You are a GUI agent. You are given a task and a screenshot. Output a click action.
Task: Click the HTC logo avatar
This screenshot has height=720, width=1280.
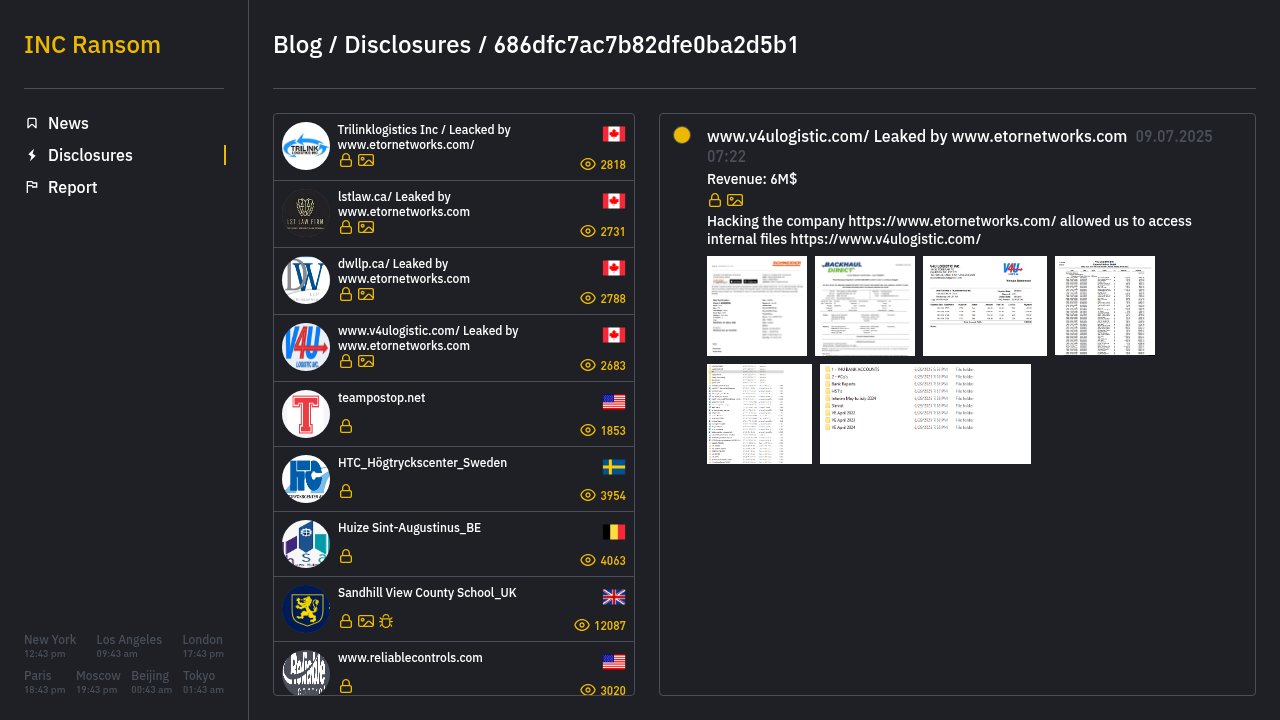pos(306,479)
